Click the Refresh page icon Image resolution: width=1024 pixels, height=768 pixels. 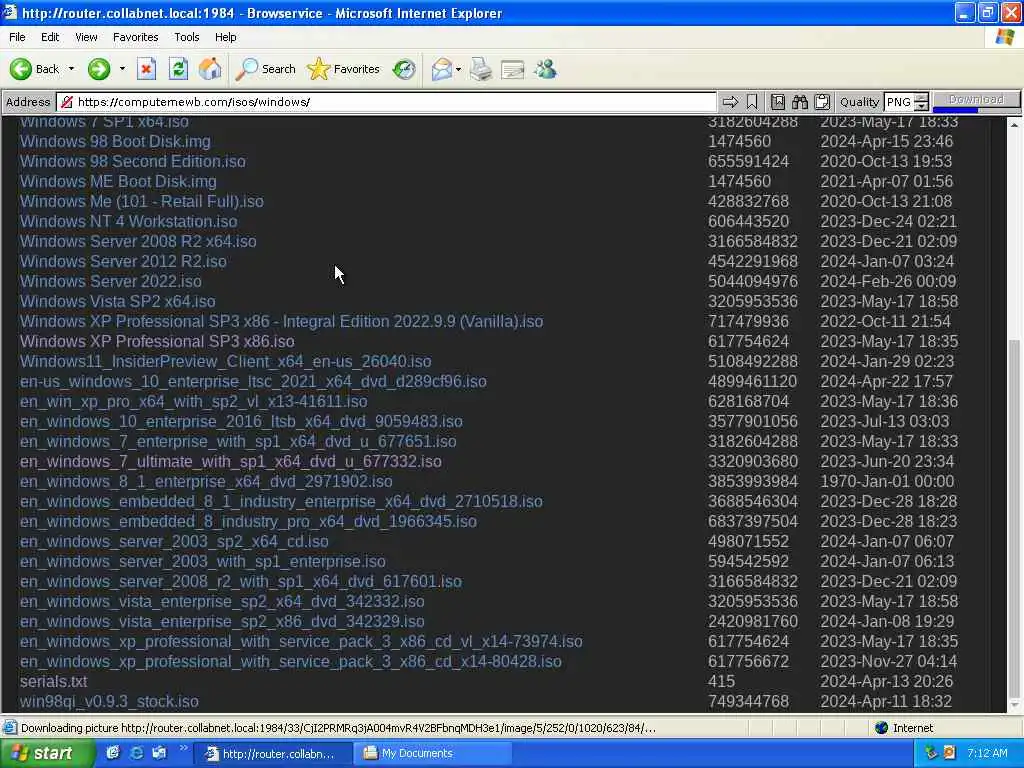click(x=178, y=69)
